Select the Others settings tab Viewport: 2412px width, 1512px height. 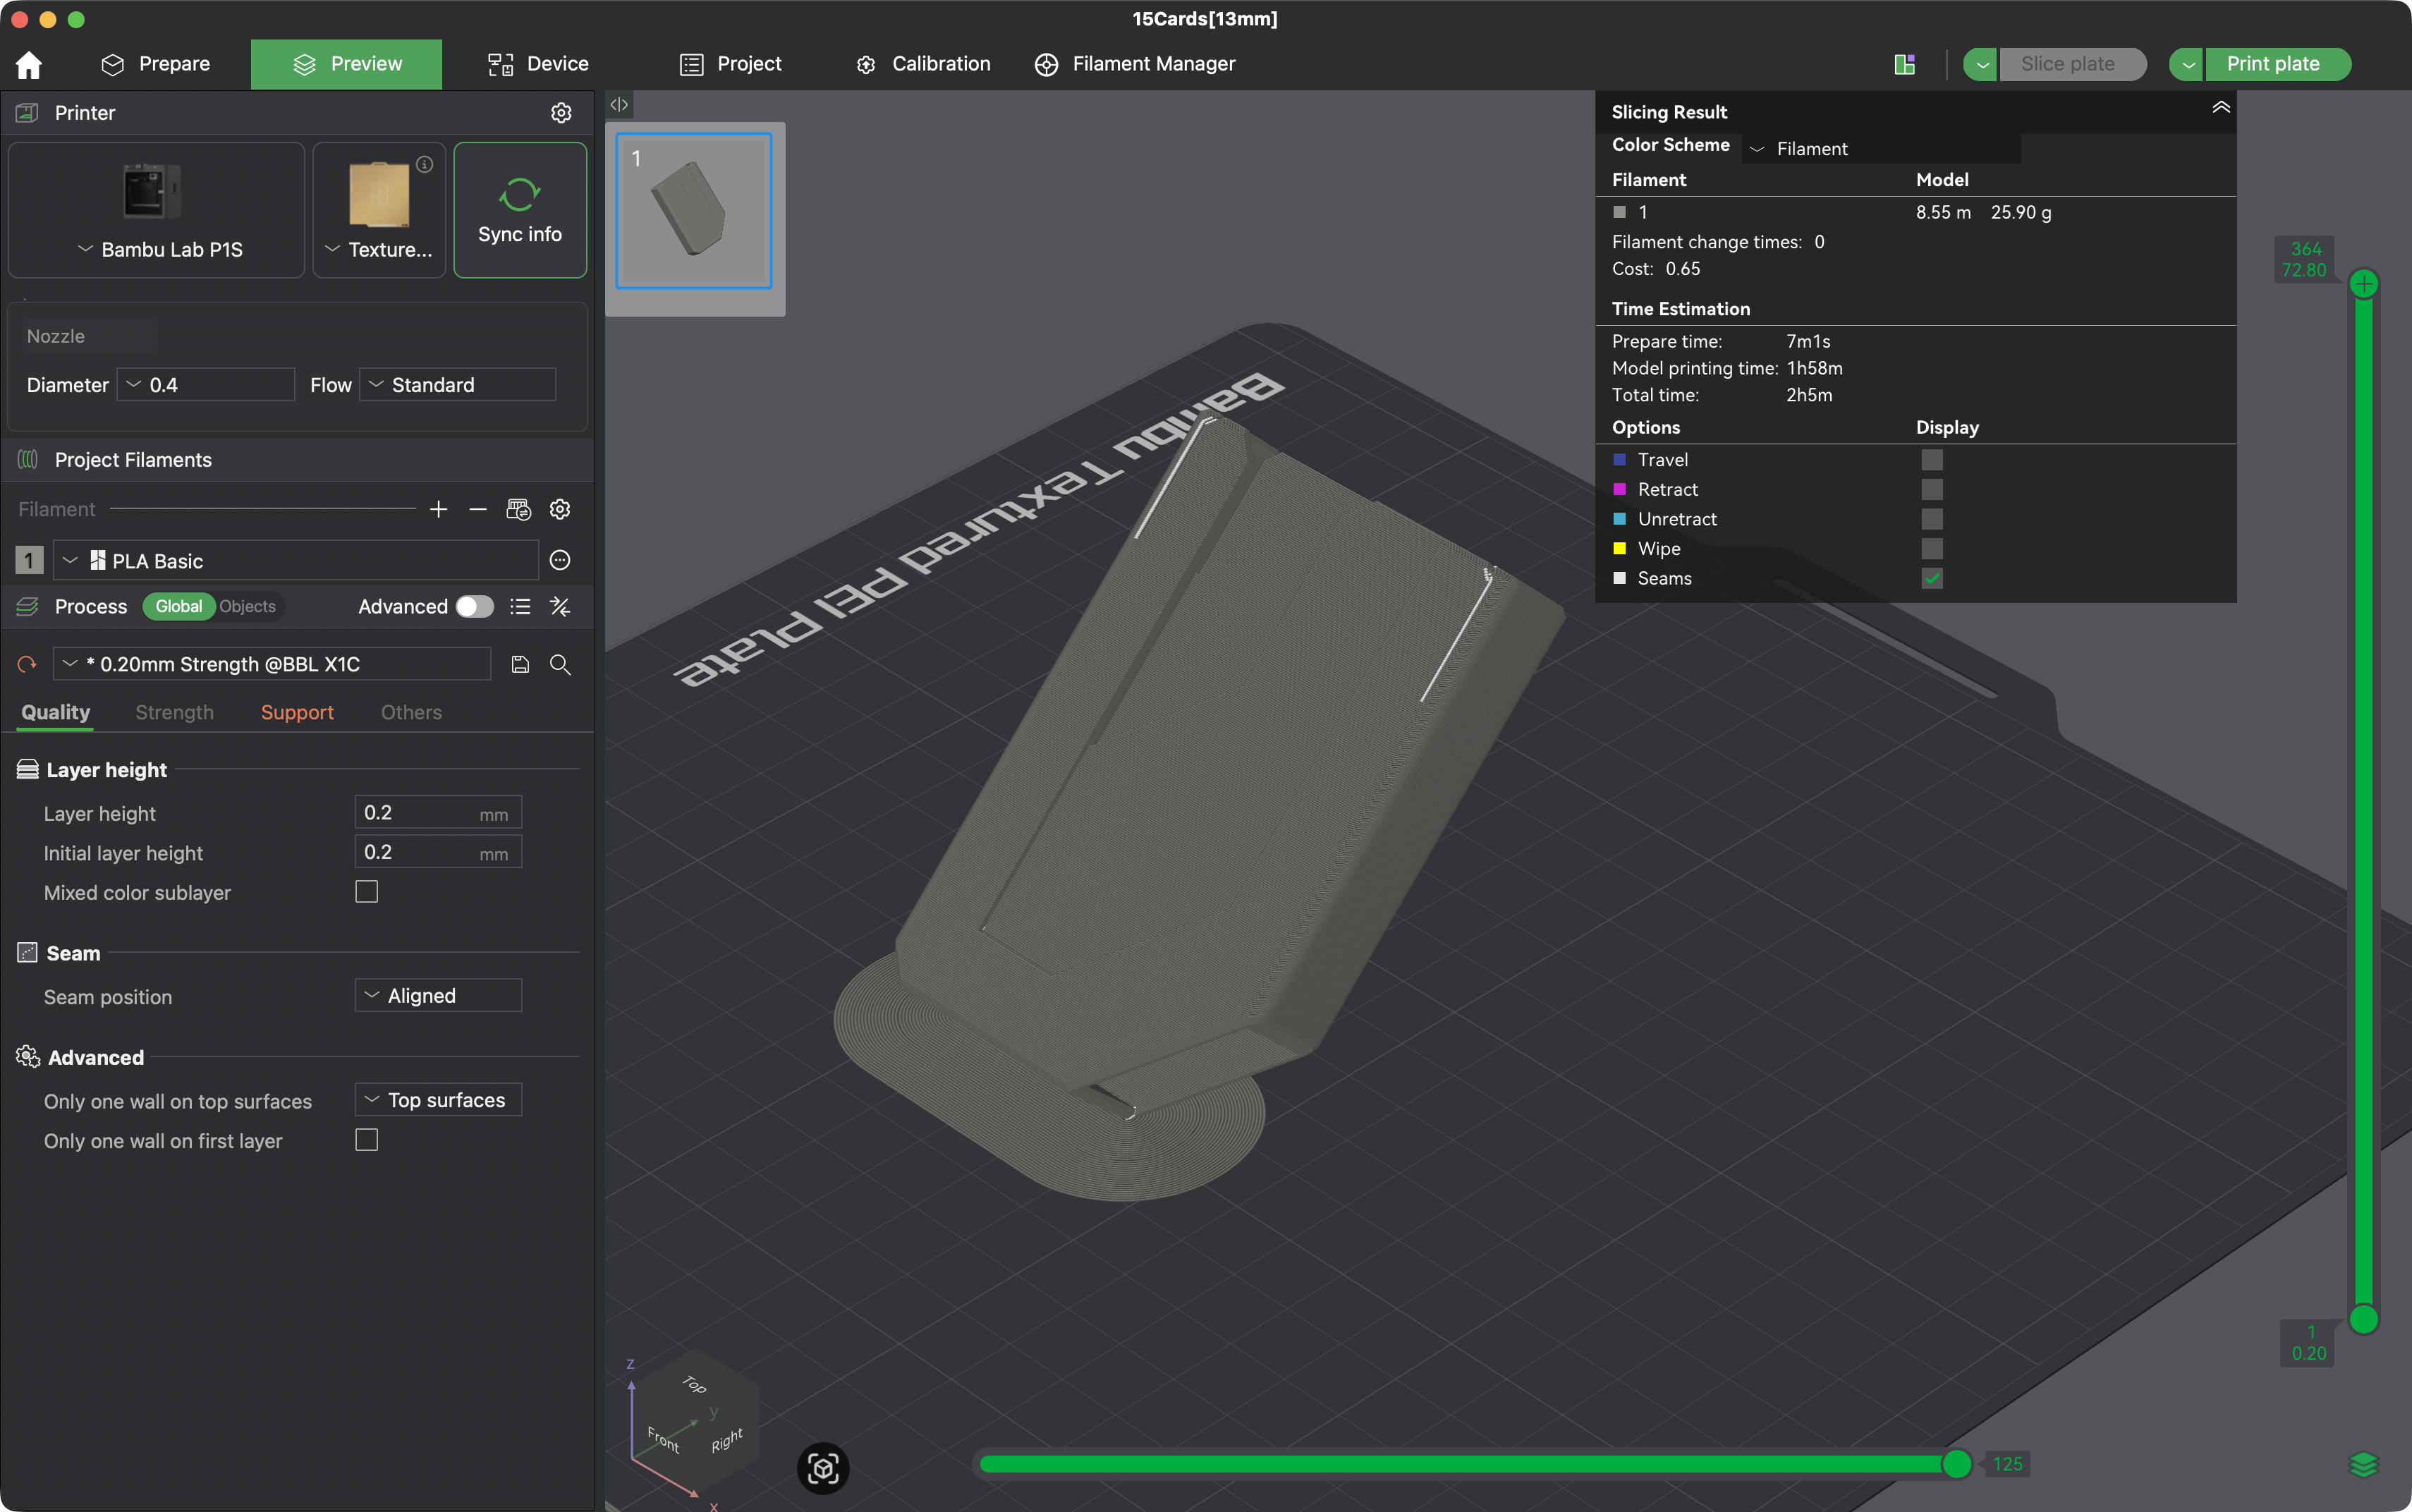[411, 712]
